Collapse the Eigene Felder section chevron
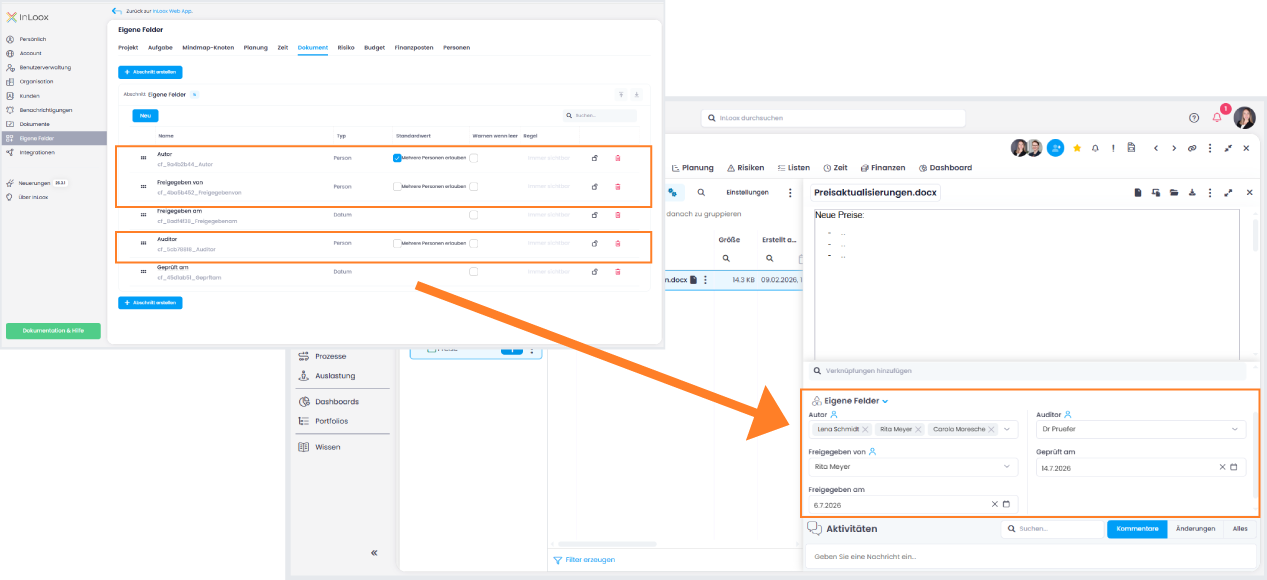The image size is (1267, 580). pyautogui.click(x=885, y=401)
